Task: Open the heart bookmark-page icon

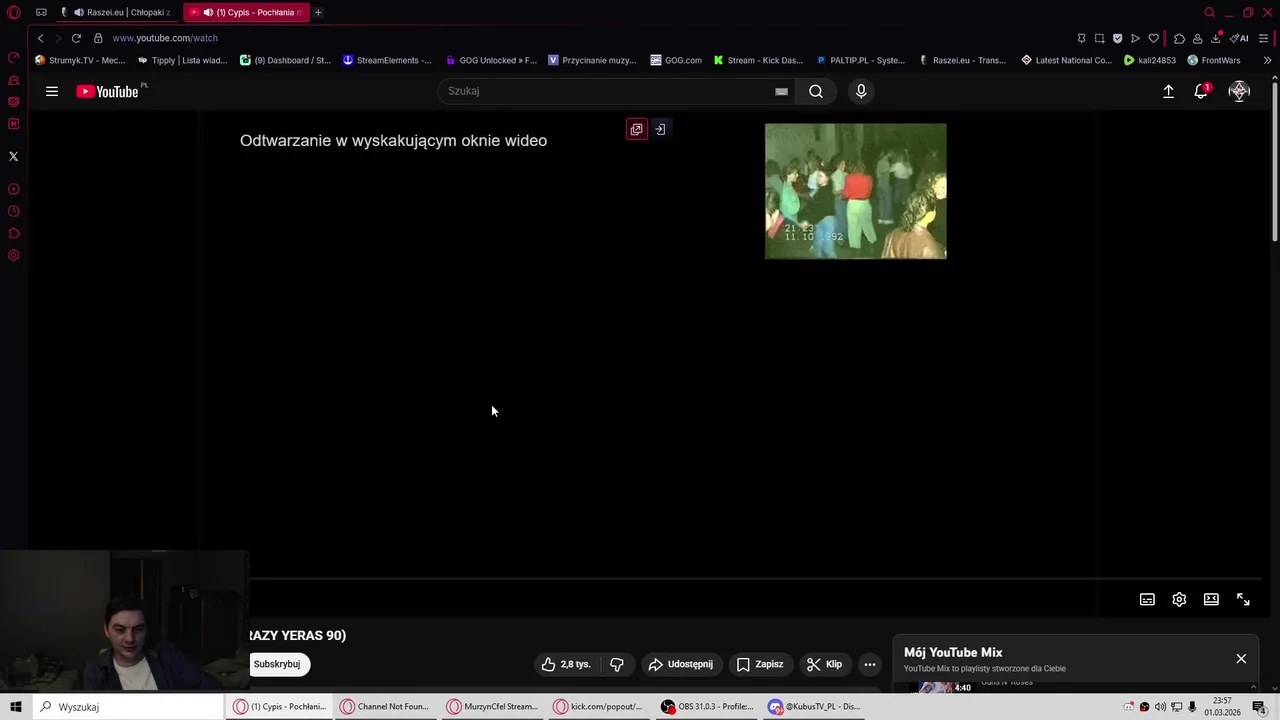Action: (x=1153, y=38)
